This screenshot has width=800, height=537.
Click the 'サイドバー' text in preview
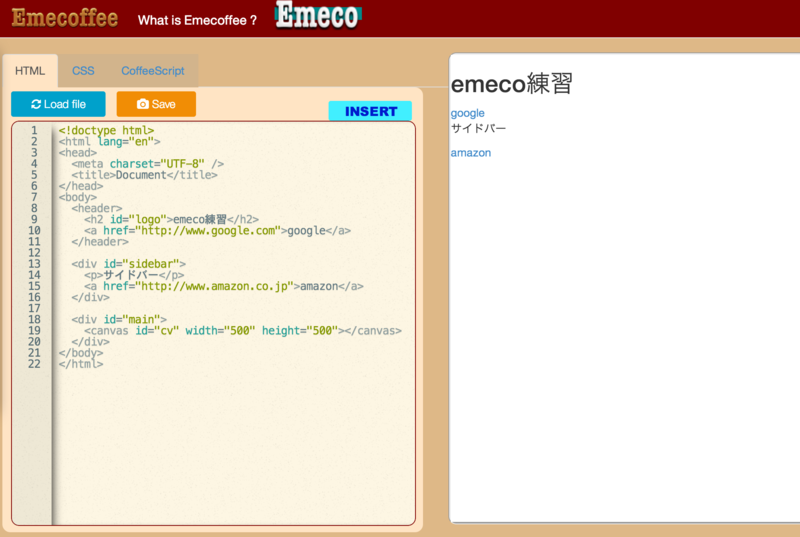tap(478, 129)
